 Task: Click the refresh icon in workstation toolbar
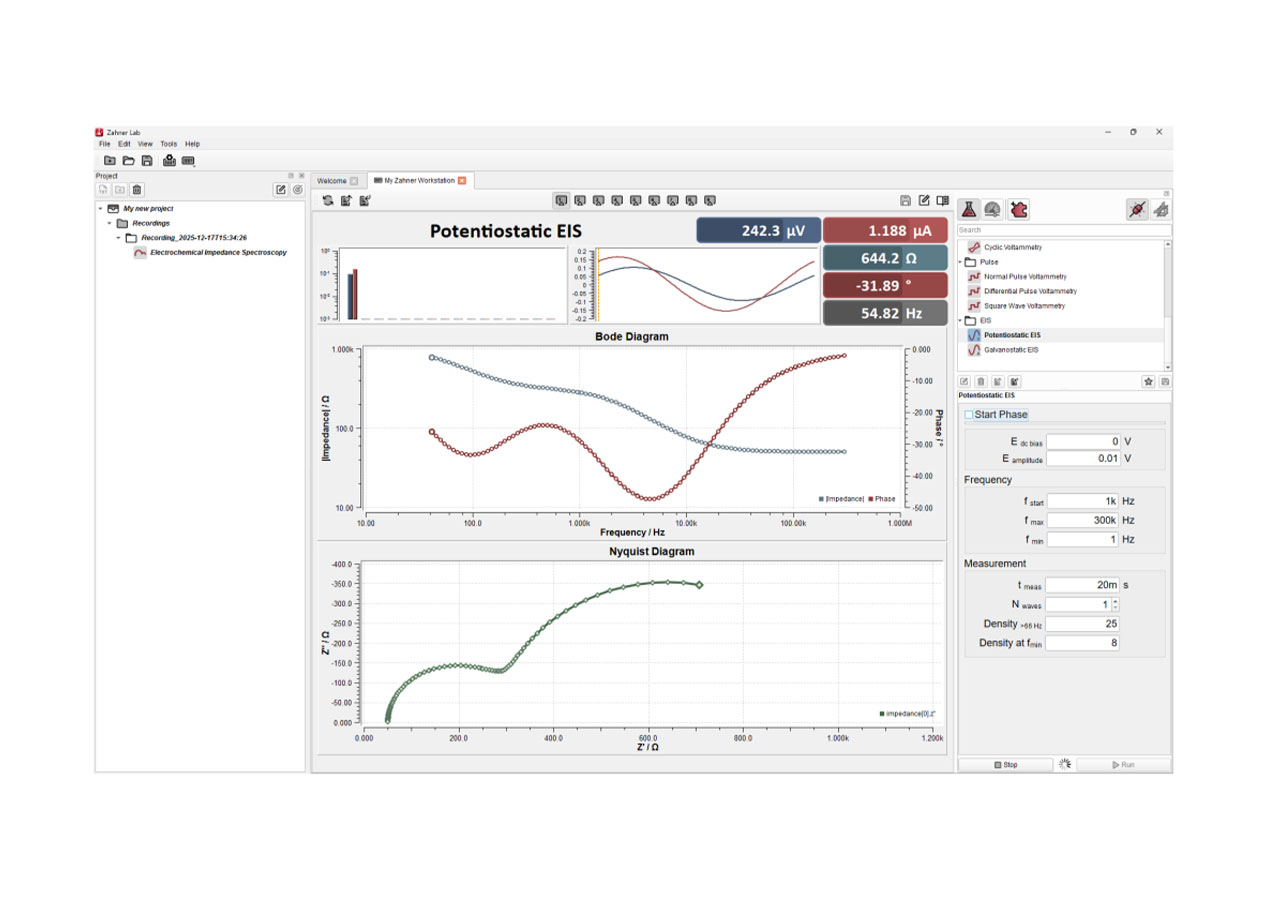327,201
